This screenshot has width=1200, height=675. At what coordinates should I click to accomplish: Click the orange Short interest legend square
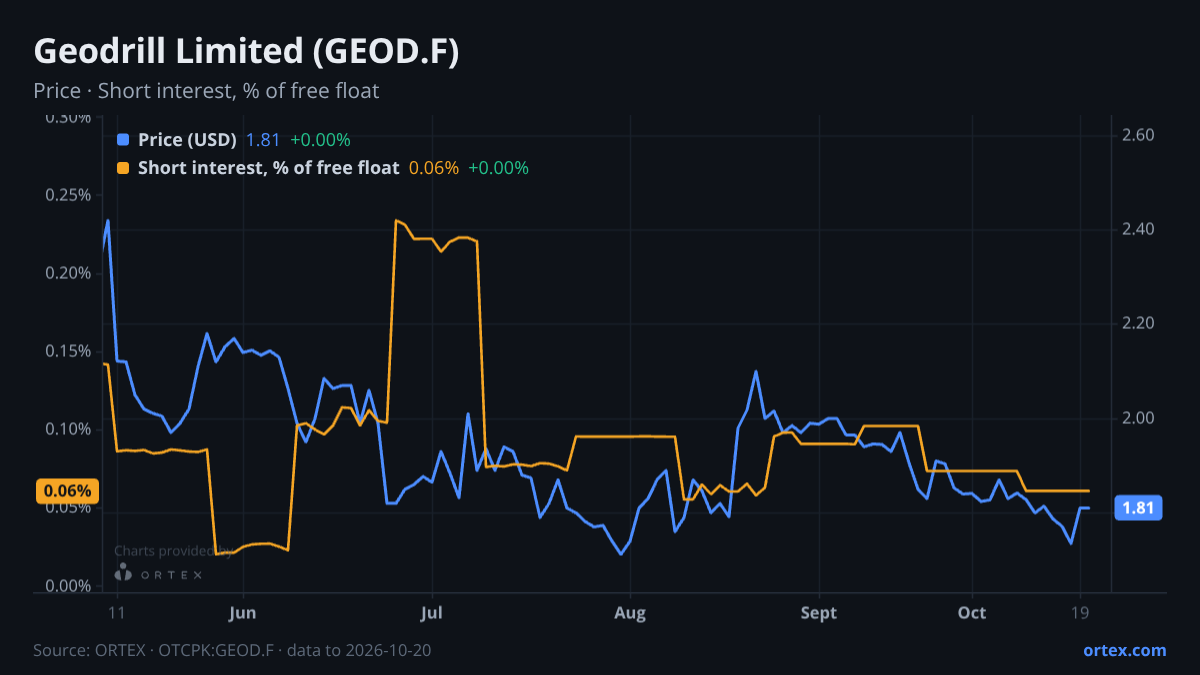point(123,168)
